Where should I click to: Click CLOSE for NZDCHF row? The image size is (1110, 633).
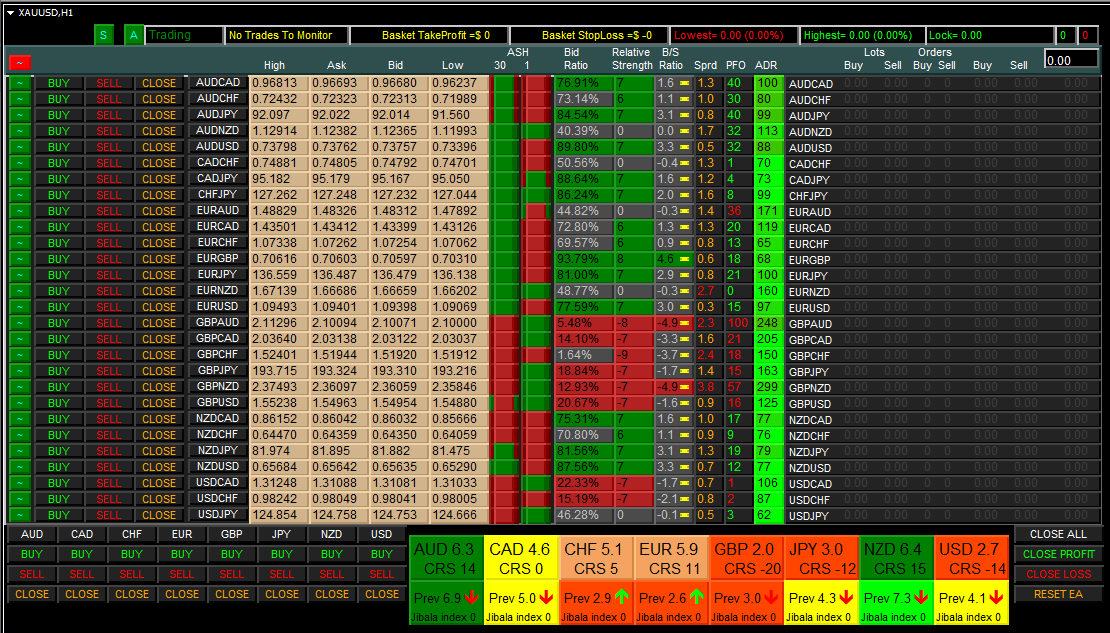(159, 435)
